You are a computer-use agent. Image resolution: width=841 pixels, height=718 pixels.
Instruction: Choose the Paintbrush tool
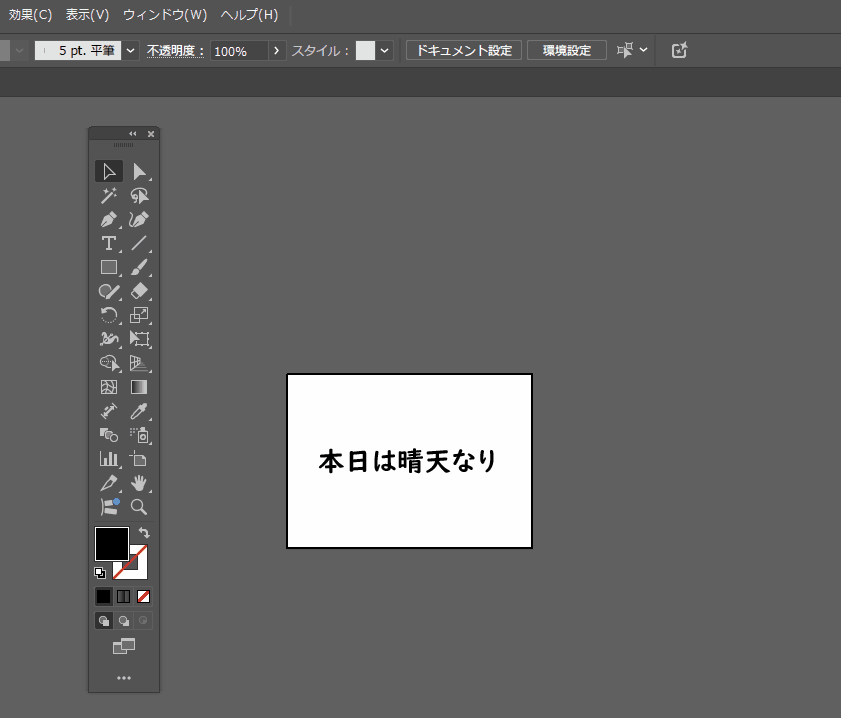click(x=139, y=267)
